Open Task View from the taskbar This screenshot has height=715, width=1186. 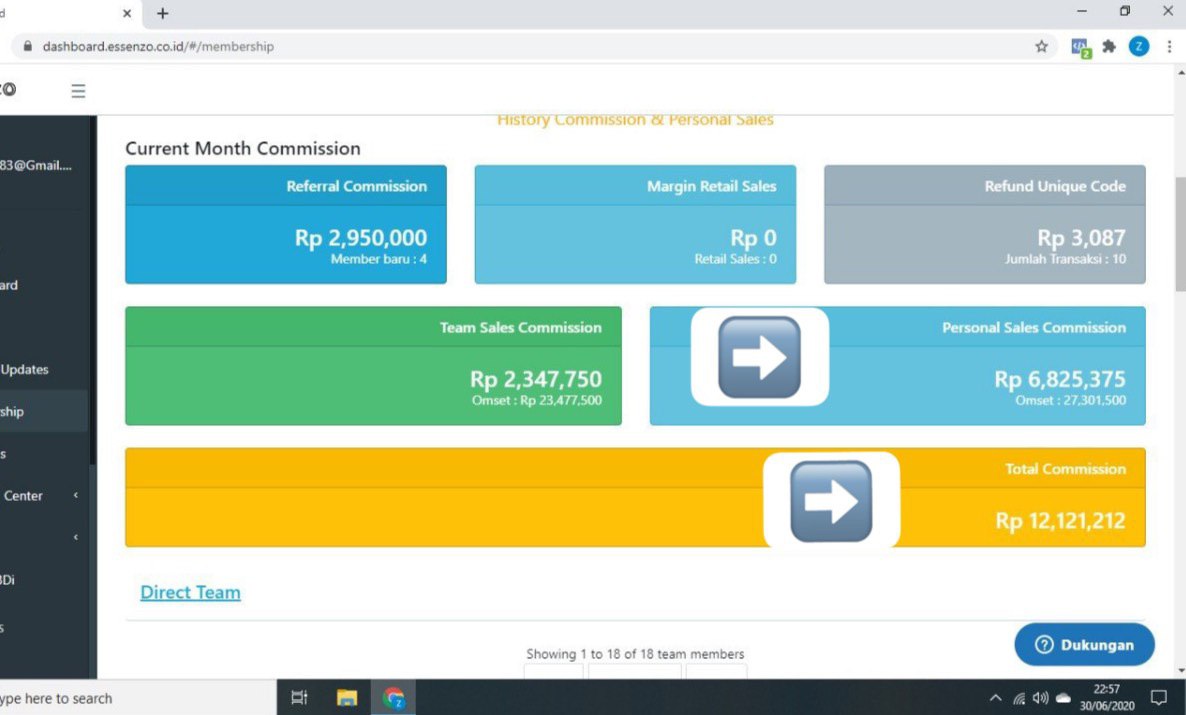tap(297, 697)
